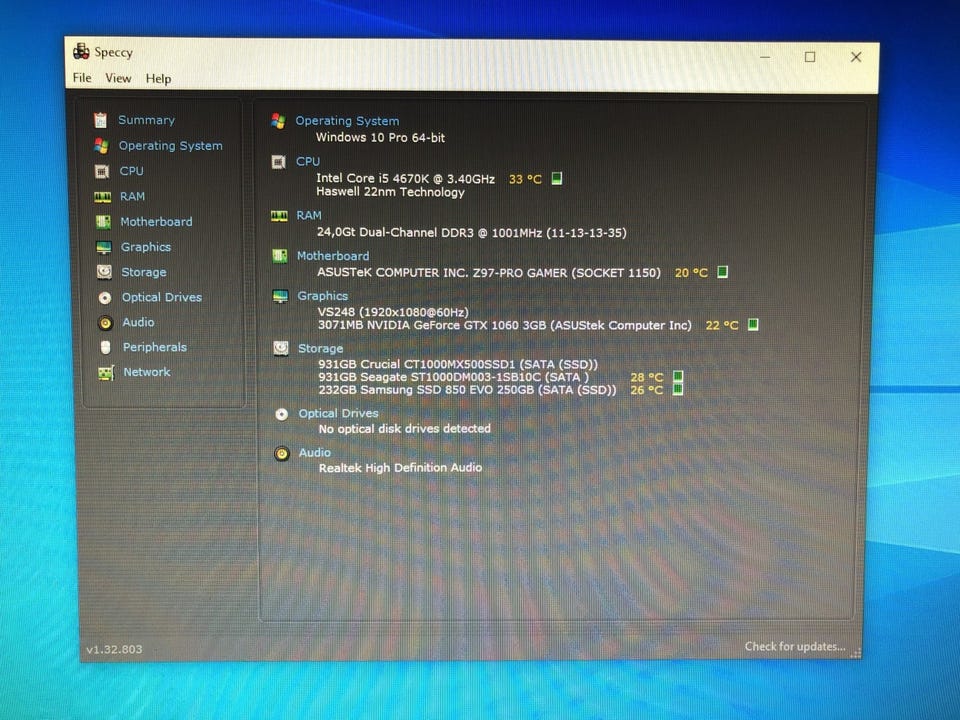Click the RAM stick icon in sidebar
This screenshot has height=720, width=960.
[x=103, y=197]
